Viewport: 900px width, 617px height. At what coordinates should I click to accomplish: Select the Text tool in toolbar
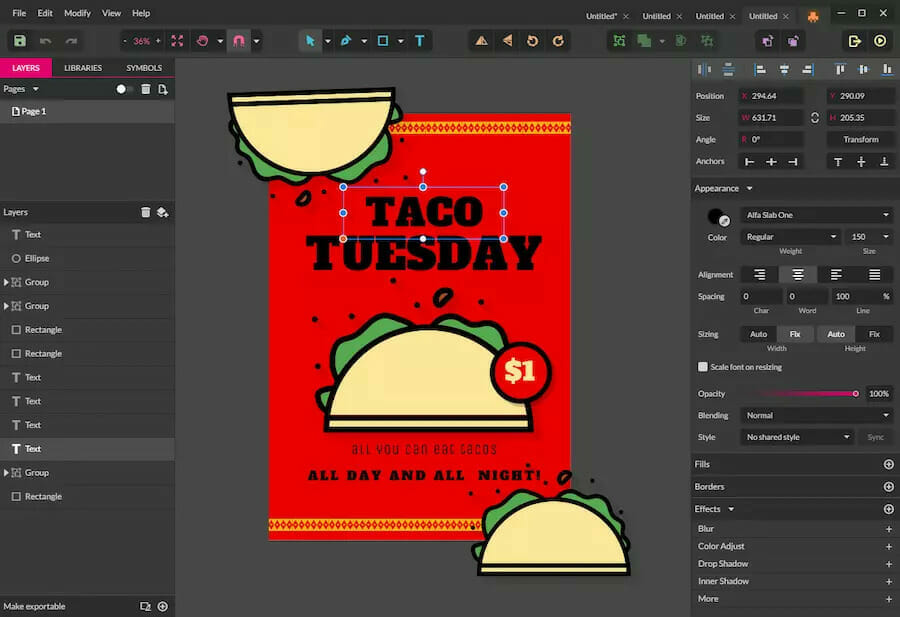click(x=420, y=41)
